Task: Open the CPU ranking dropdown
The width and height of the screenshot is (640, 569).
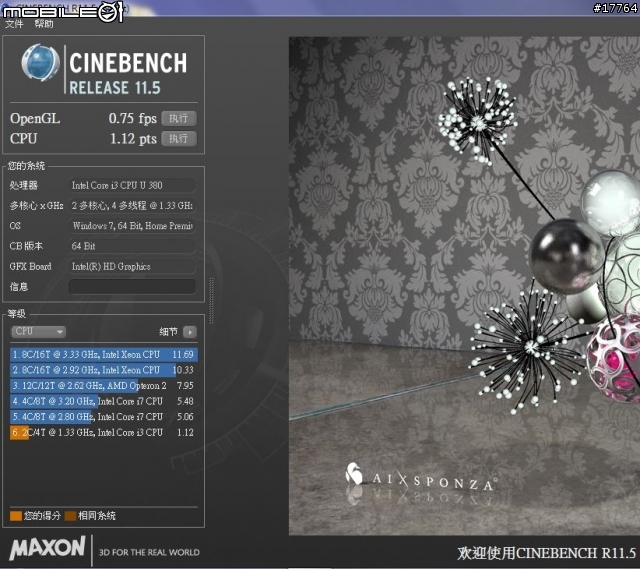Action: [38, 331]
